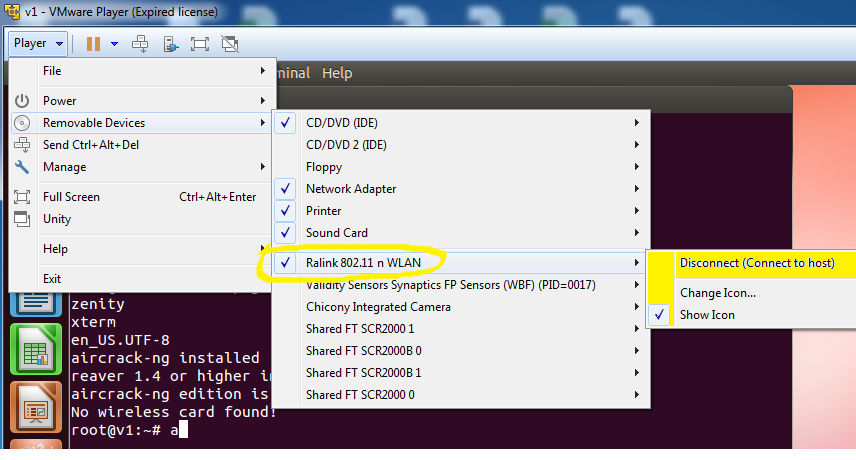Viewport: 856px width, 460px height.
Task: Select Shared FT SCR2000 0 entry
Action: tap(461, 395)
